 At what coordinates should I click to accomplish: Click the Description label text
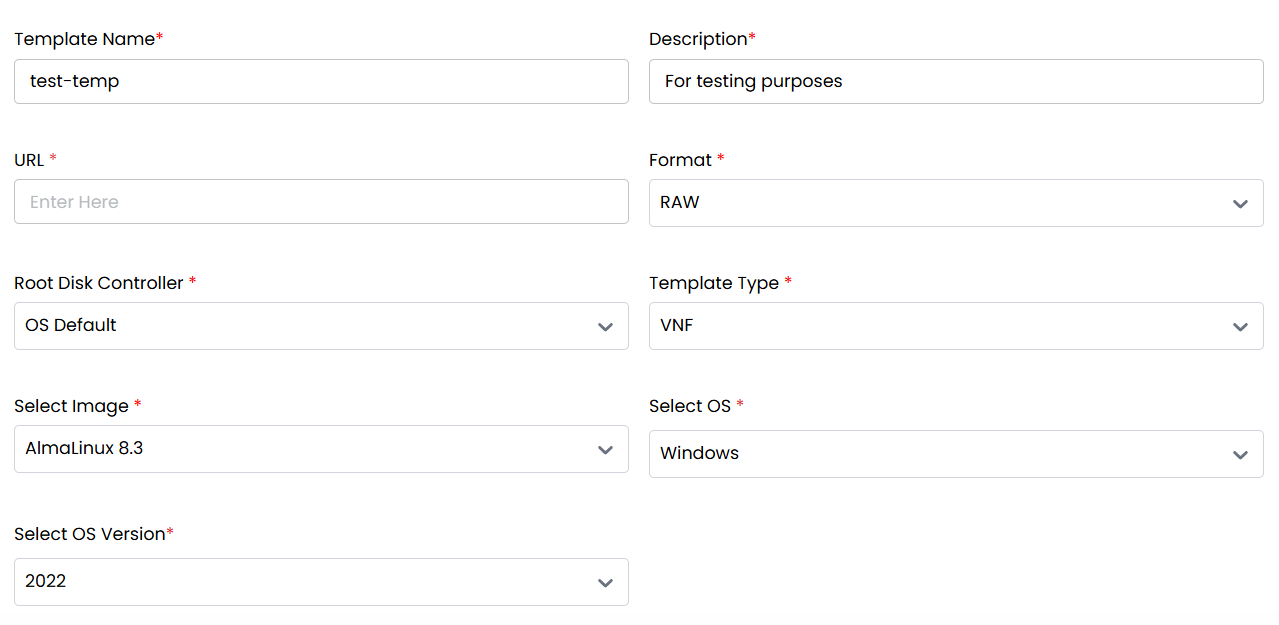click(x=698, y=39)
